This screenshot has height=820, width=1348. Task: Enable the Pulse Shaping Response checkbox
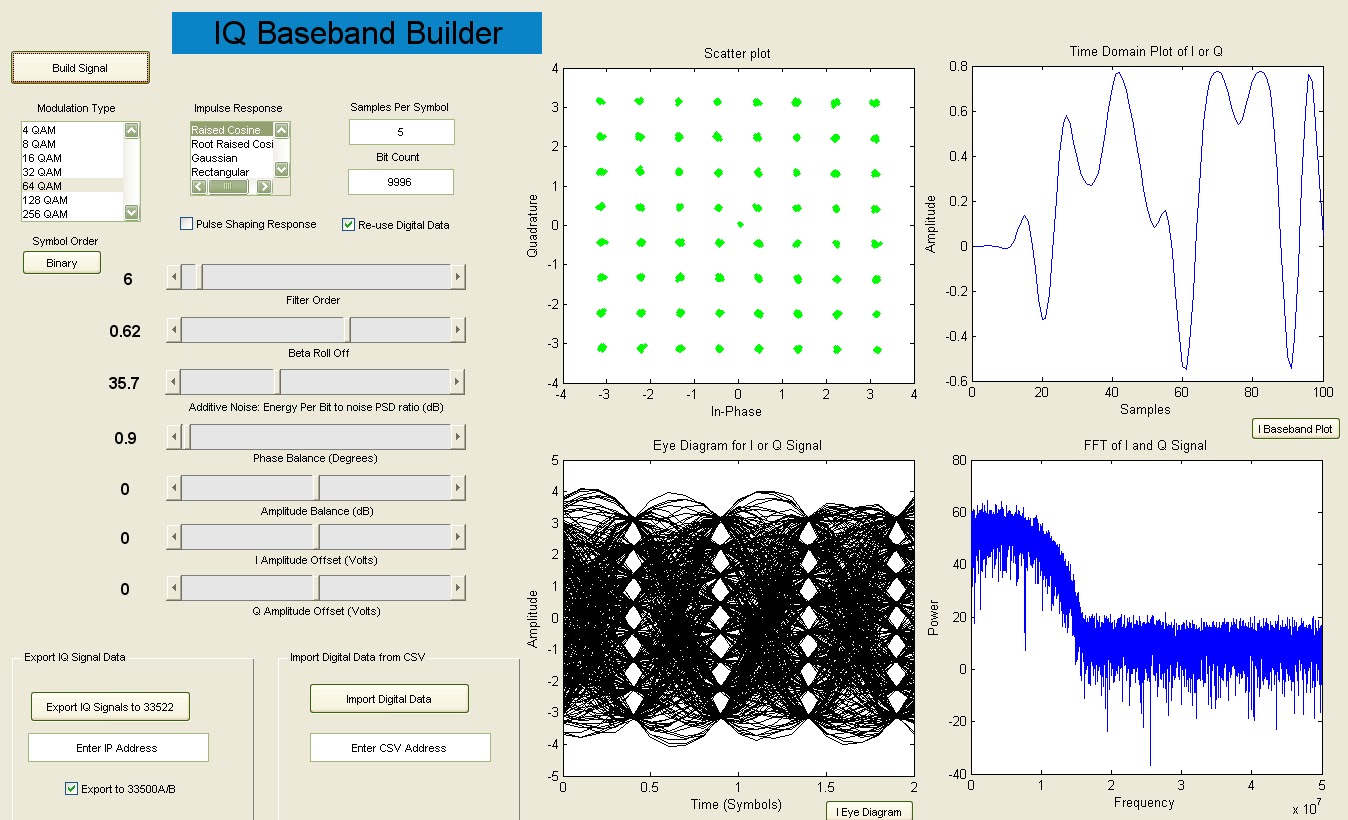coord(185,224)
